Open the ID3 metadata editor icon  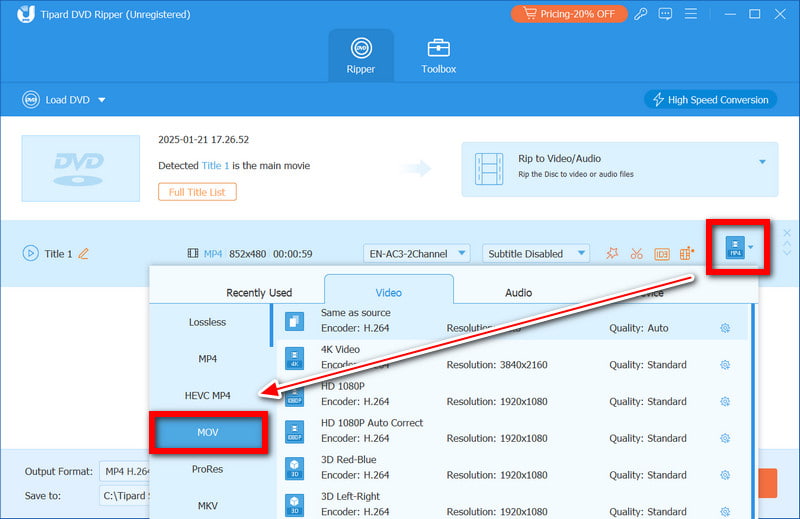[x=662, y=254]
